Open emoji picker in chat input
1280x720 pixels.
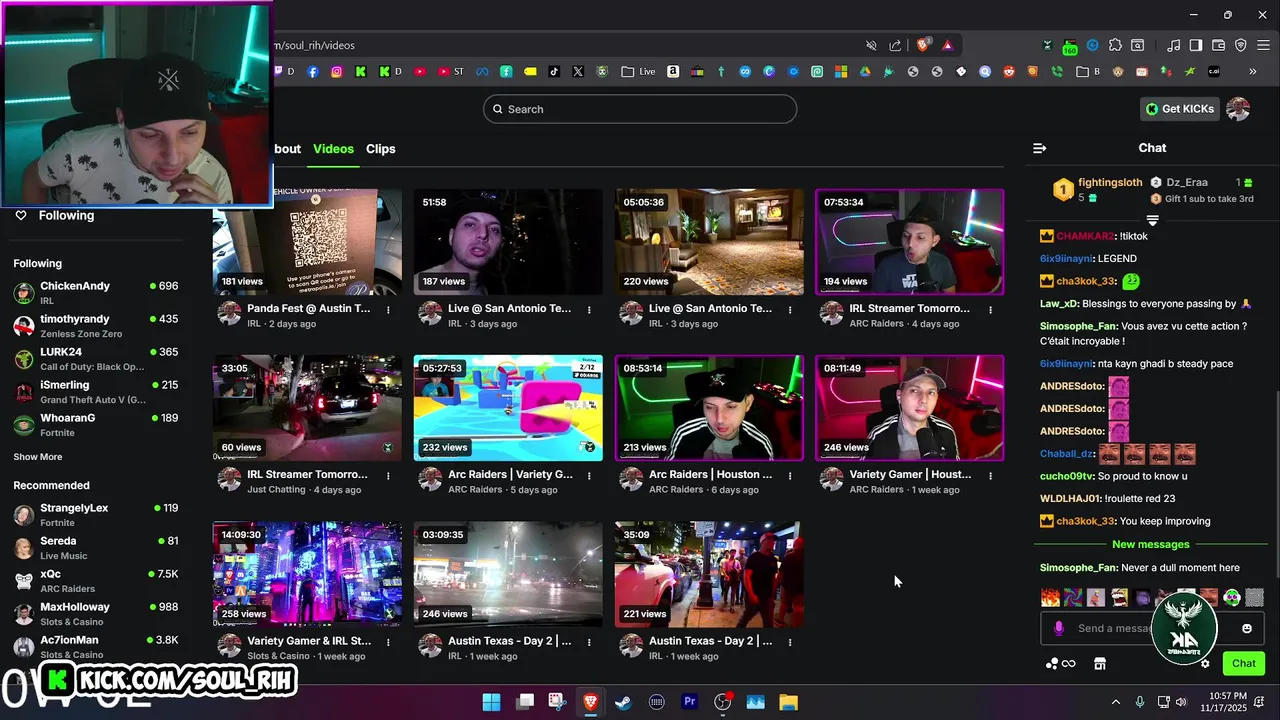1247,628
